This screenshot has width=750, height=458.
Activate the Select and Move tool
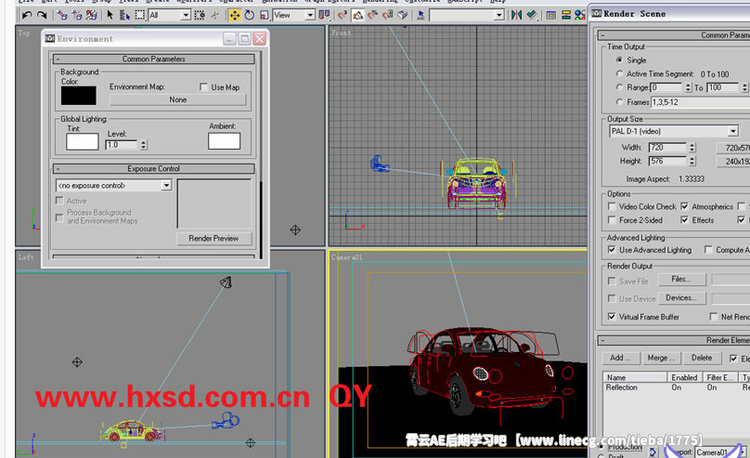point(234,15)
